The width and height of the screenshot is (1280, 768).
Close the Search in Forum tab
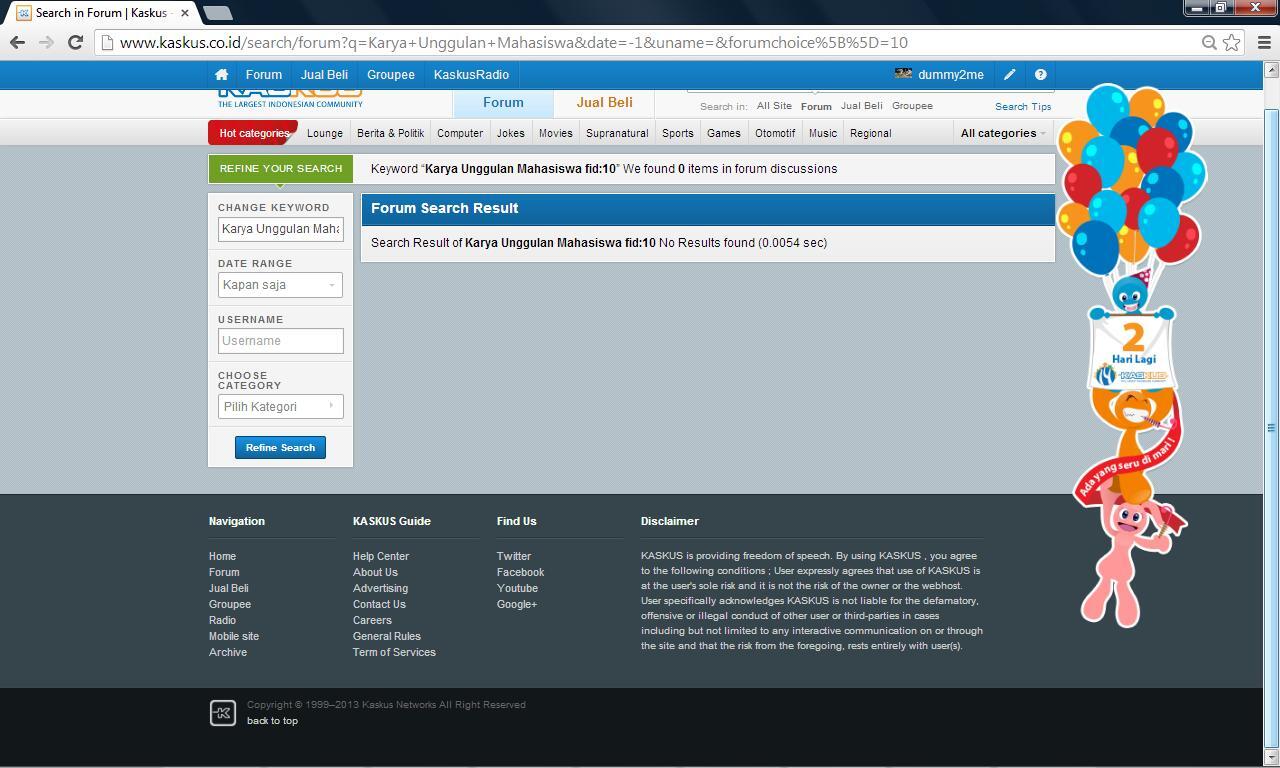click(185, 13)
